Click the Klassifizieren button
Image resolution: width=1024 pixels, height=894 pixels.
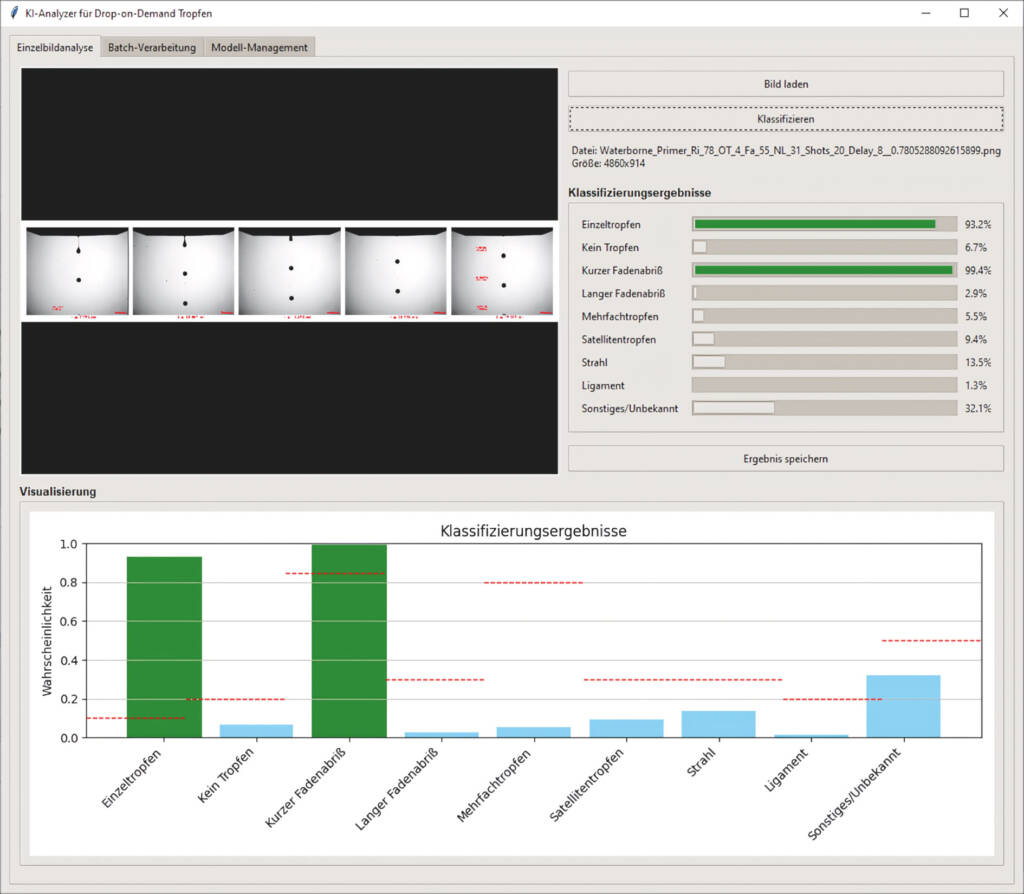[x=786, y=119]
